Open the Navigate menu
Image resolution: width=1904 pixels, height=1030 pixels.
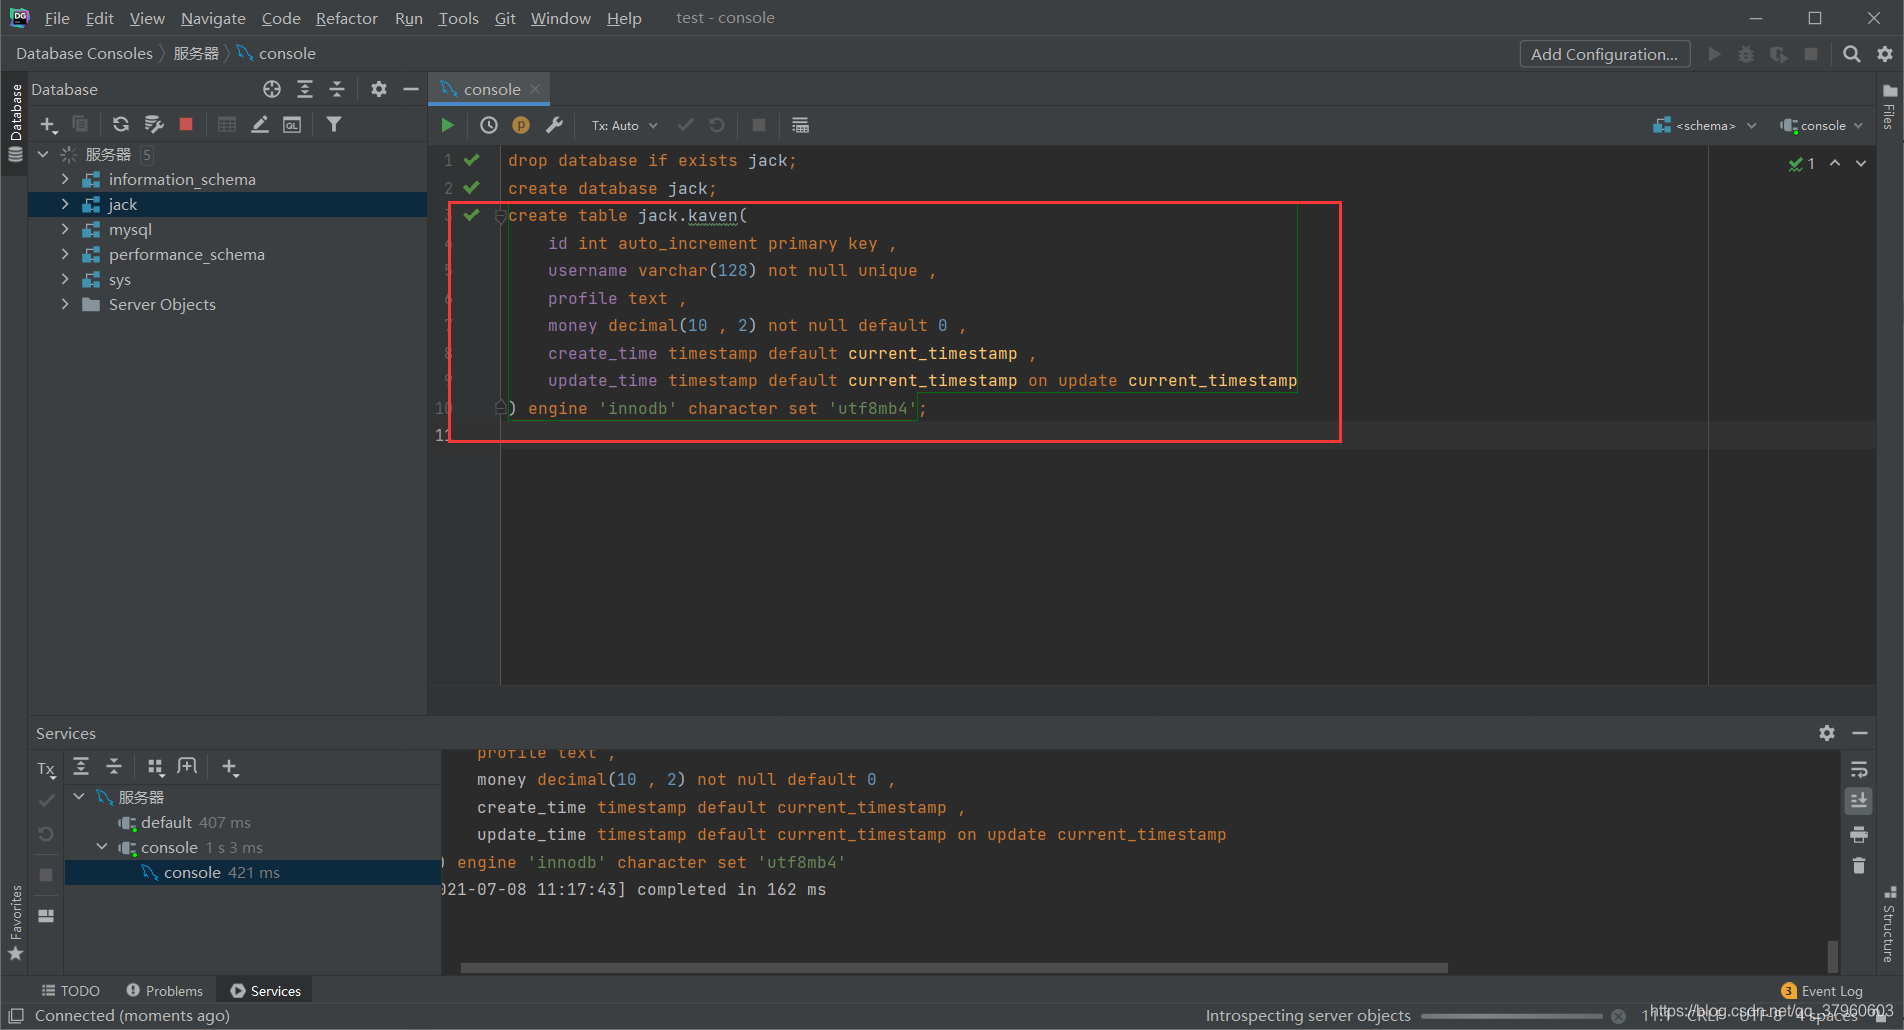(213, 18)
